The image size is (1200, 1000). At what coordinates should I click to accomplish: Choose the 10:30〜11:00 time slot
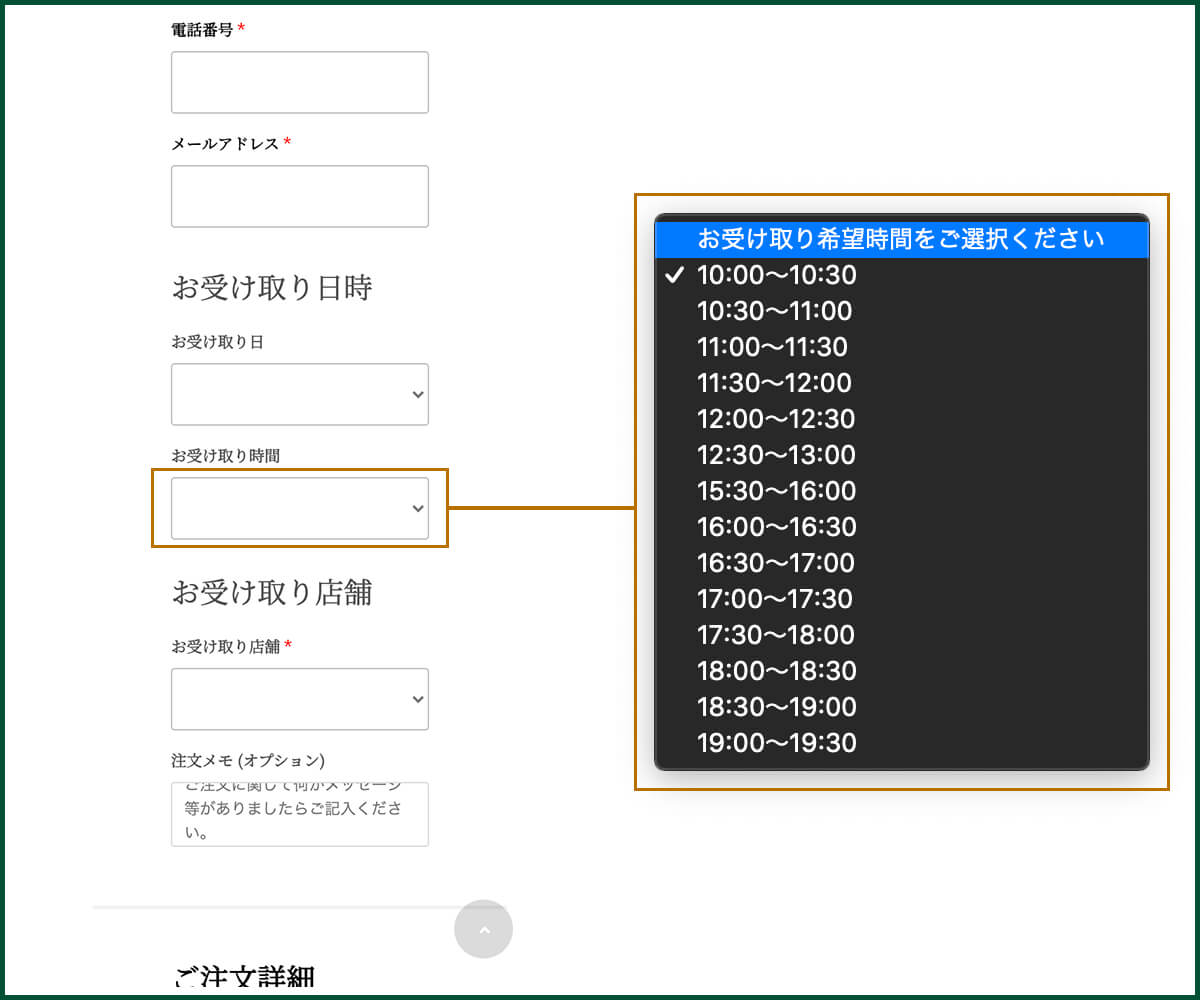point(775,311)
